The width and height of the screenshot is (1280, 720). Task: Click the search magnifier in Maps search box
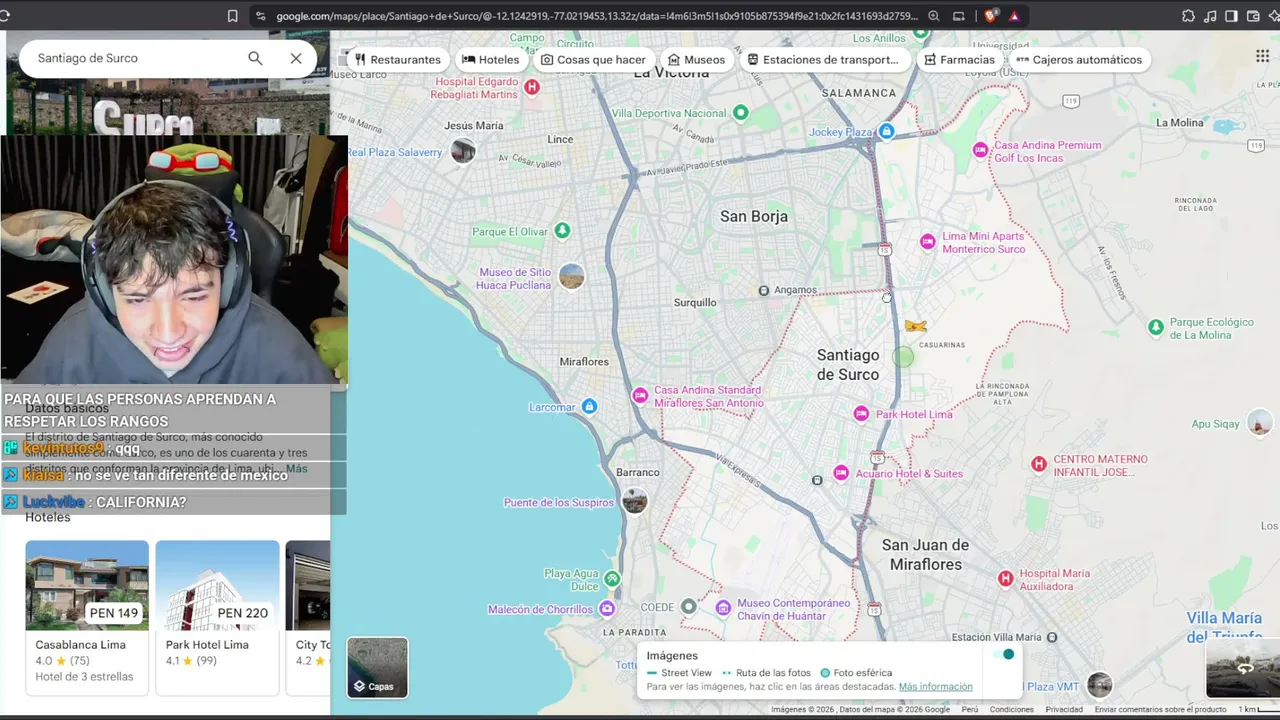click(x=255, y=58)
